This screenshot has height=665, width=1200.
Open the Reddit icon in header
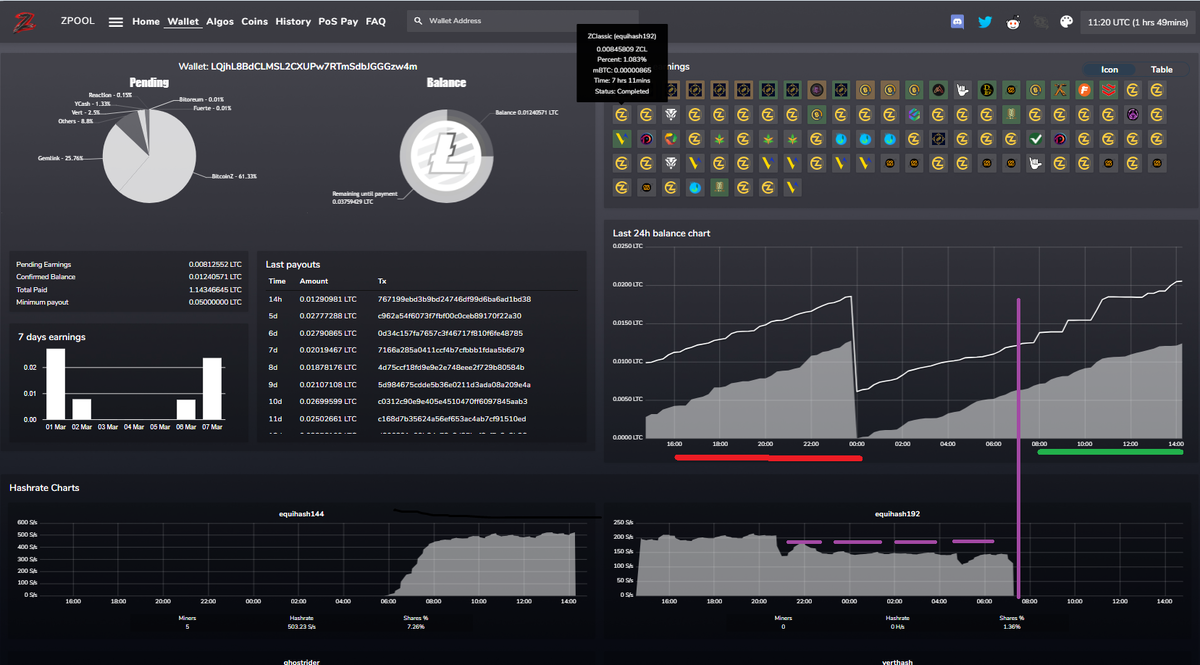[1013, 22]
